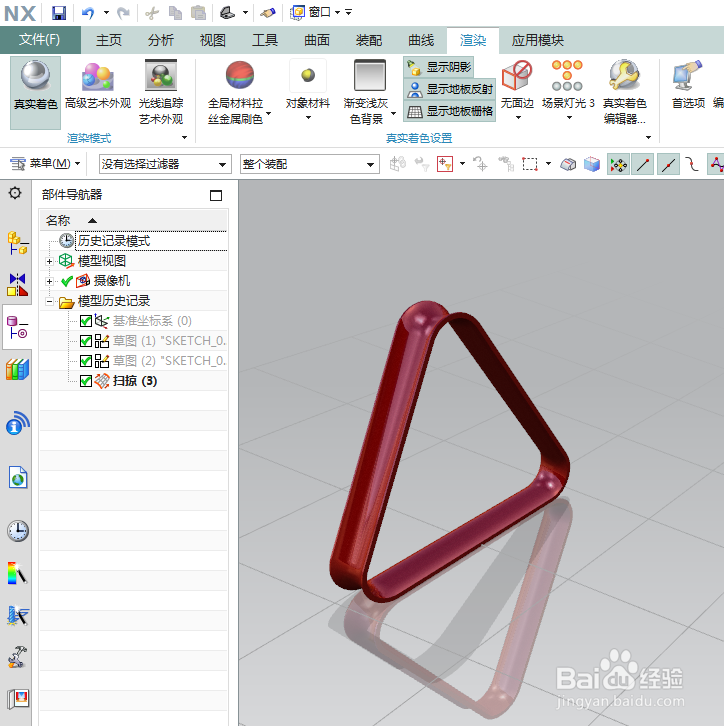Click the Copy icon
The height and width of the screenshot is (726, 724).
[x=175, y=13]
